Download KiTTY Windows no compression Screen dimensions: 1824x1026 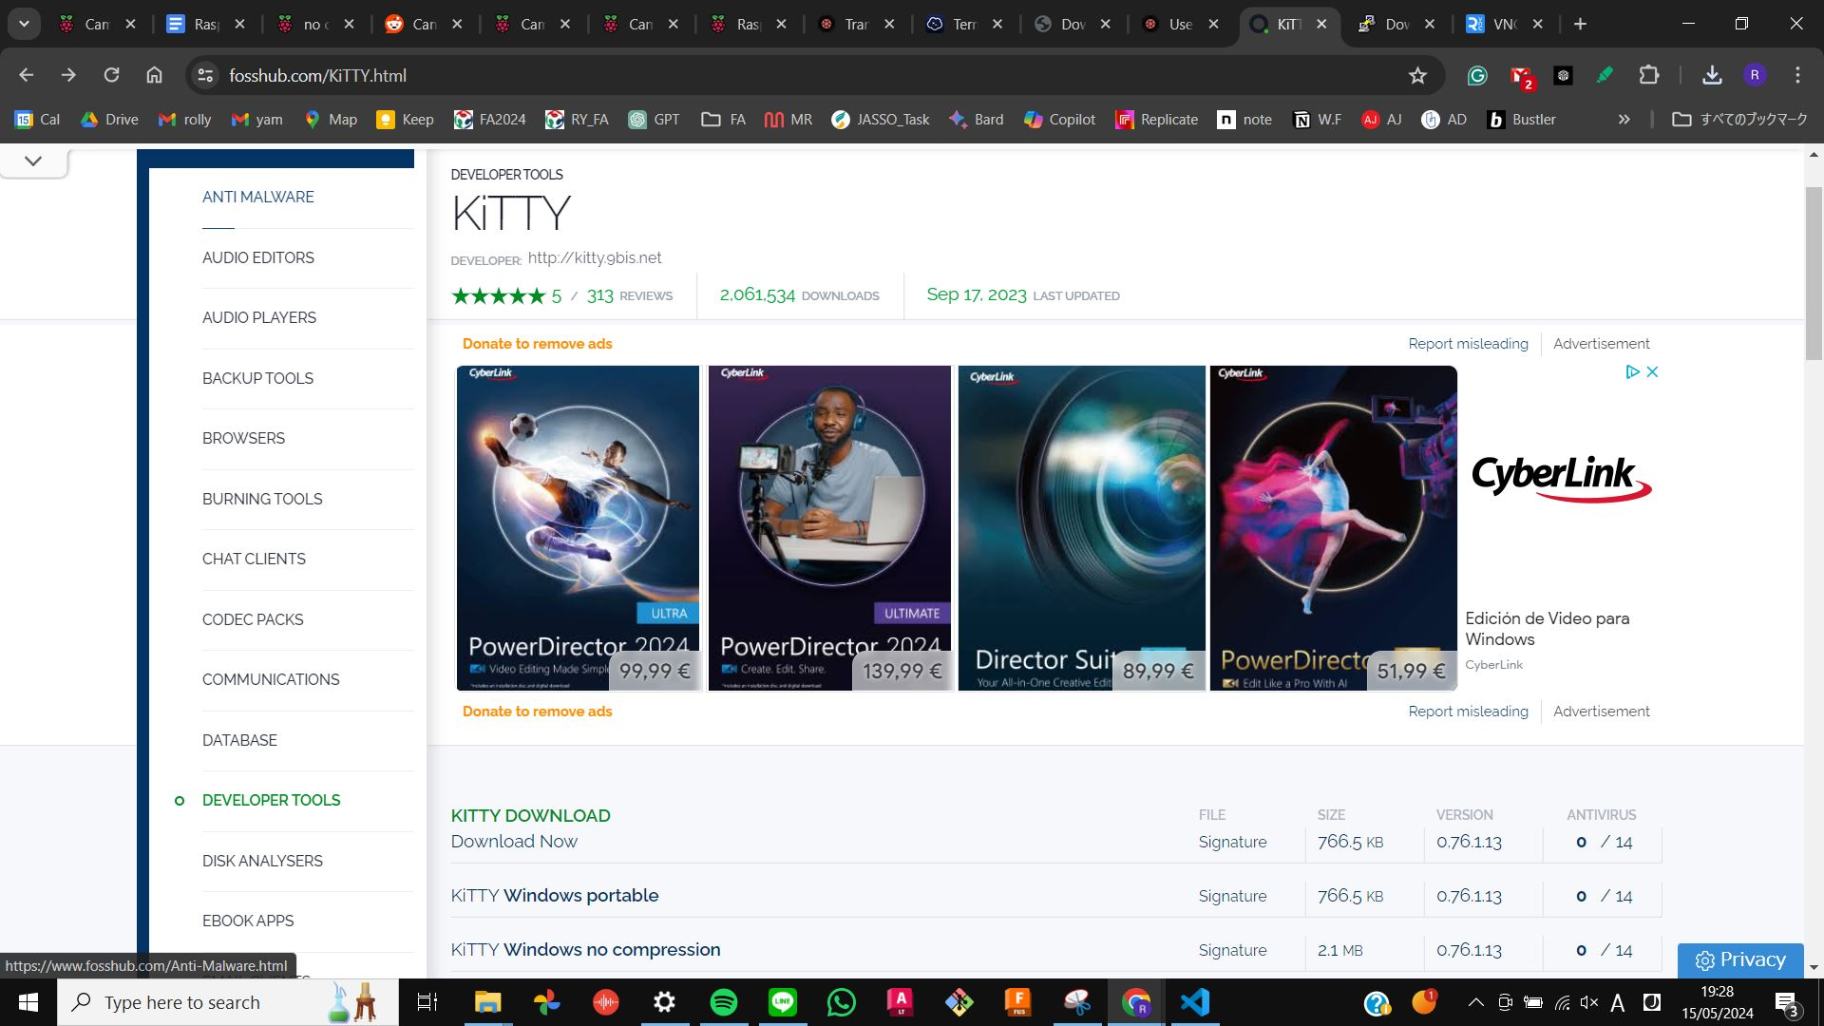point(585,950)
